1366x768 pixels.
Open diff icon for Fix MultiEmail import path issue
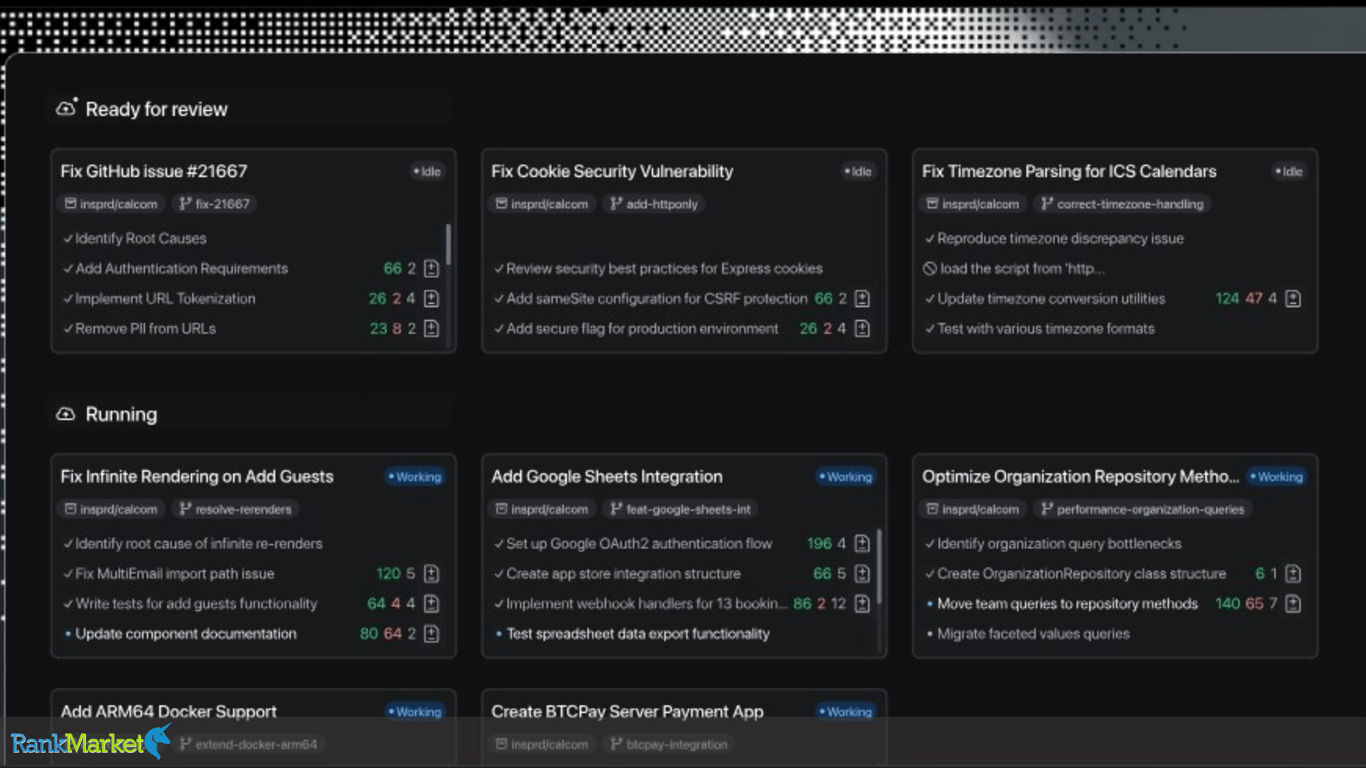coord(431,574)
